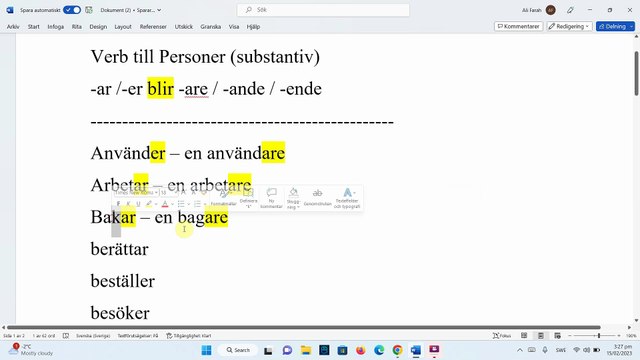The image size is (640, 360).
Task: Click the zoom slider in status bar
Action: tap(595, 336)
